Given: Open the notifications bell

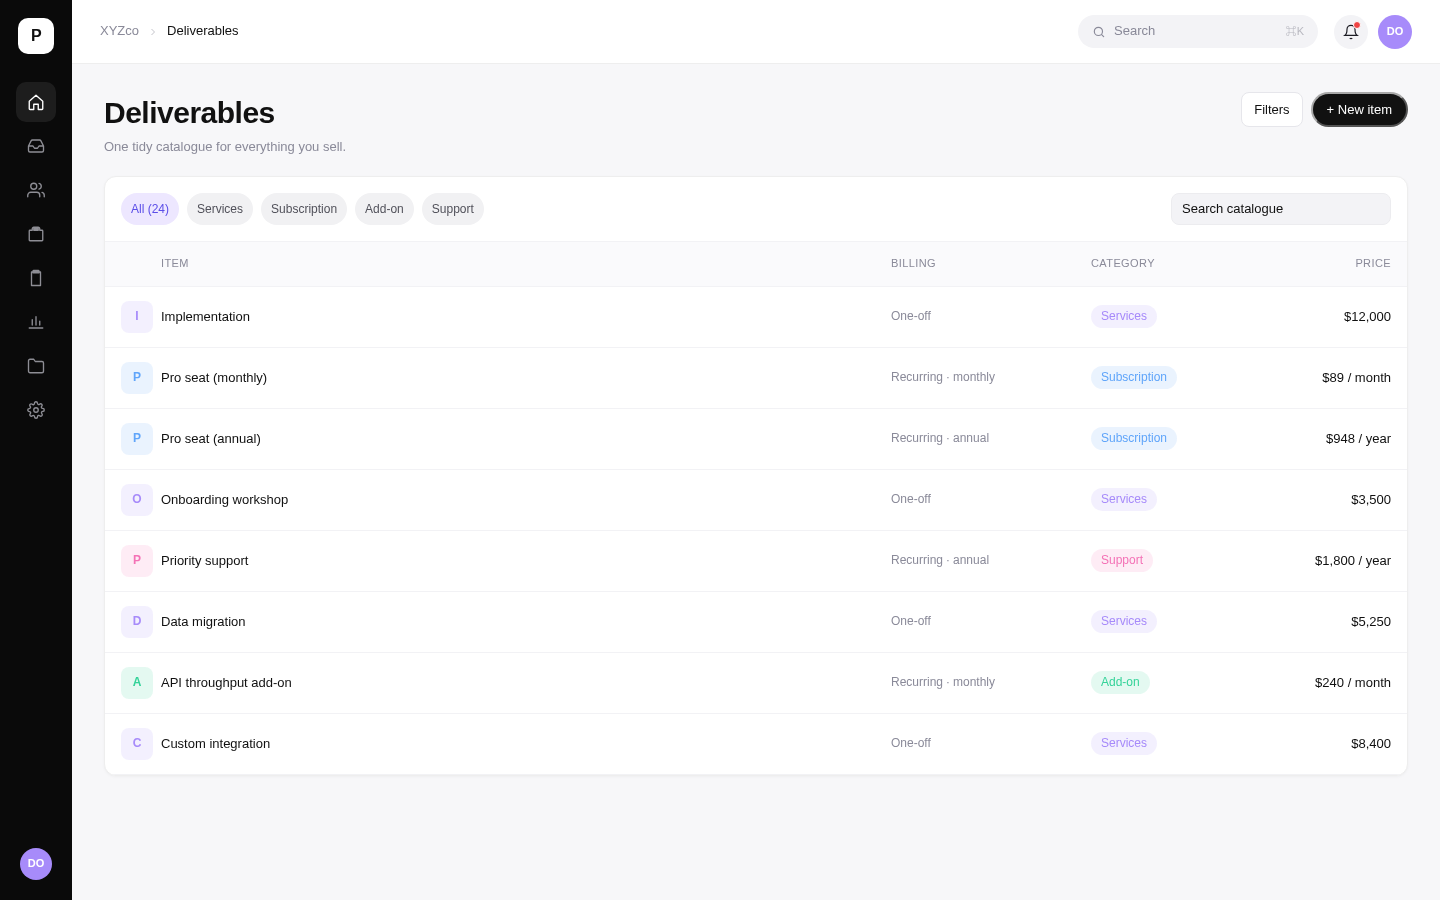Looking at the screenshot, I should pyautogui.click(x=1351, y=32).
